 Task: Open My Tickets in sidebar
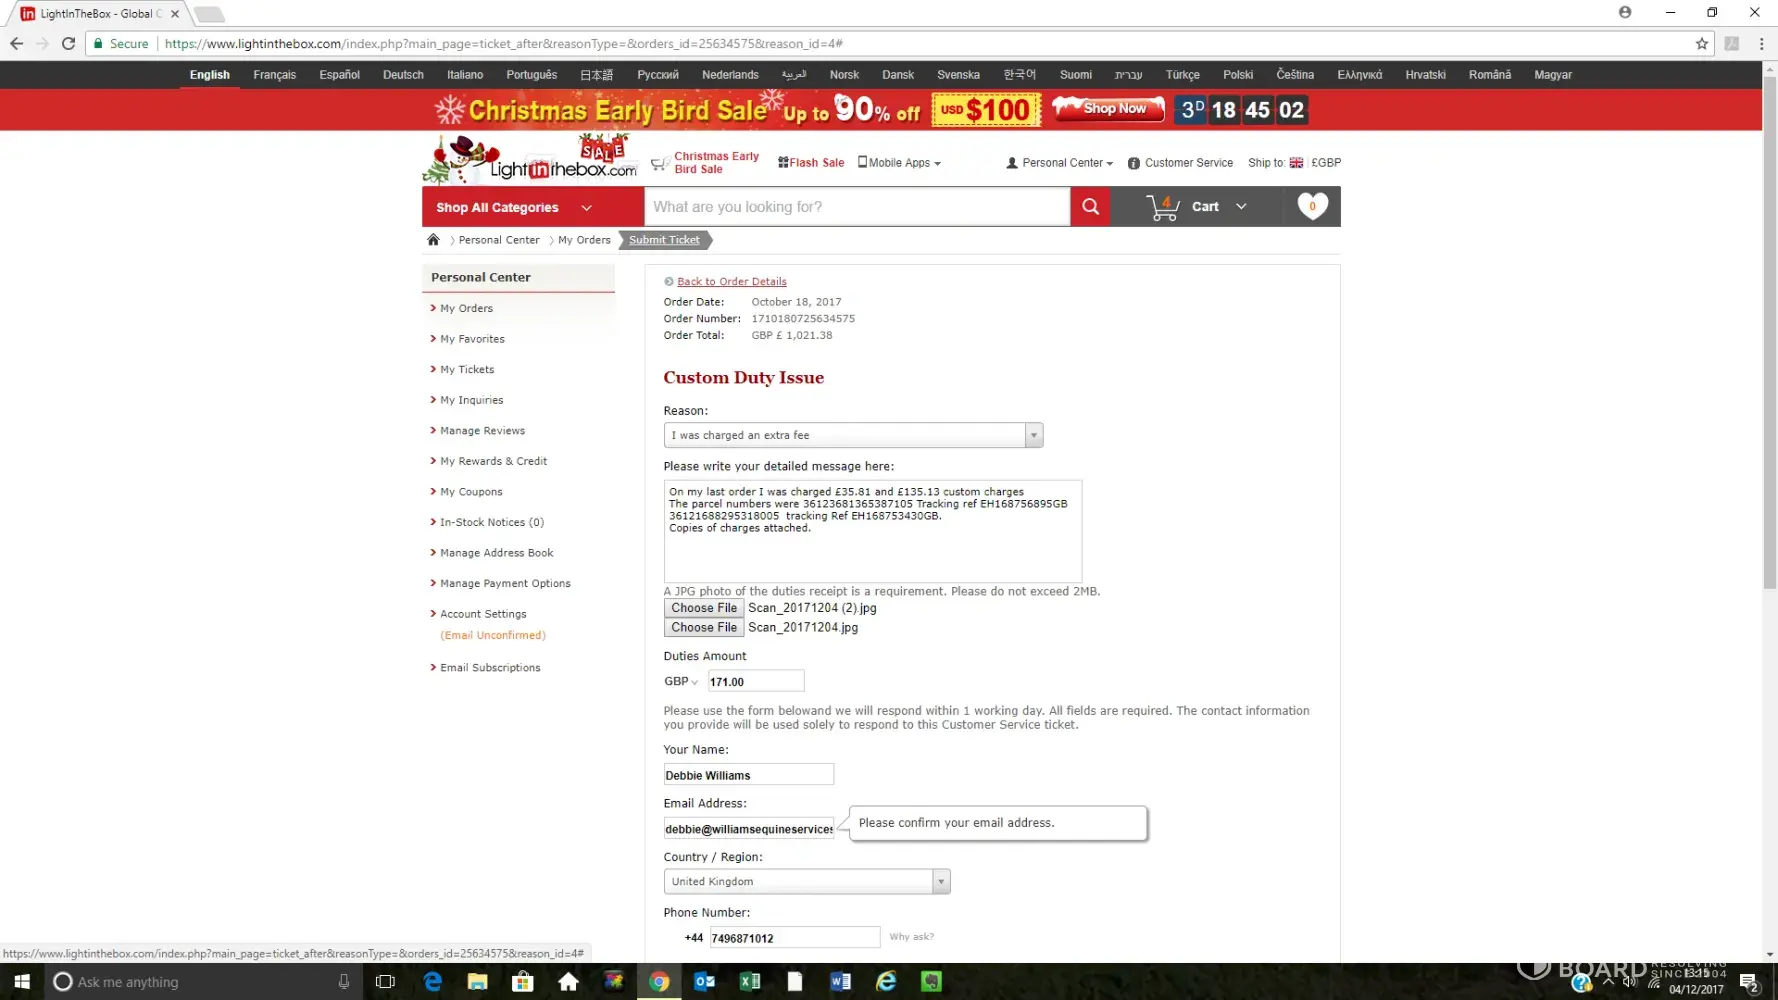(x=467, y=369)
